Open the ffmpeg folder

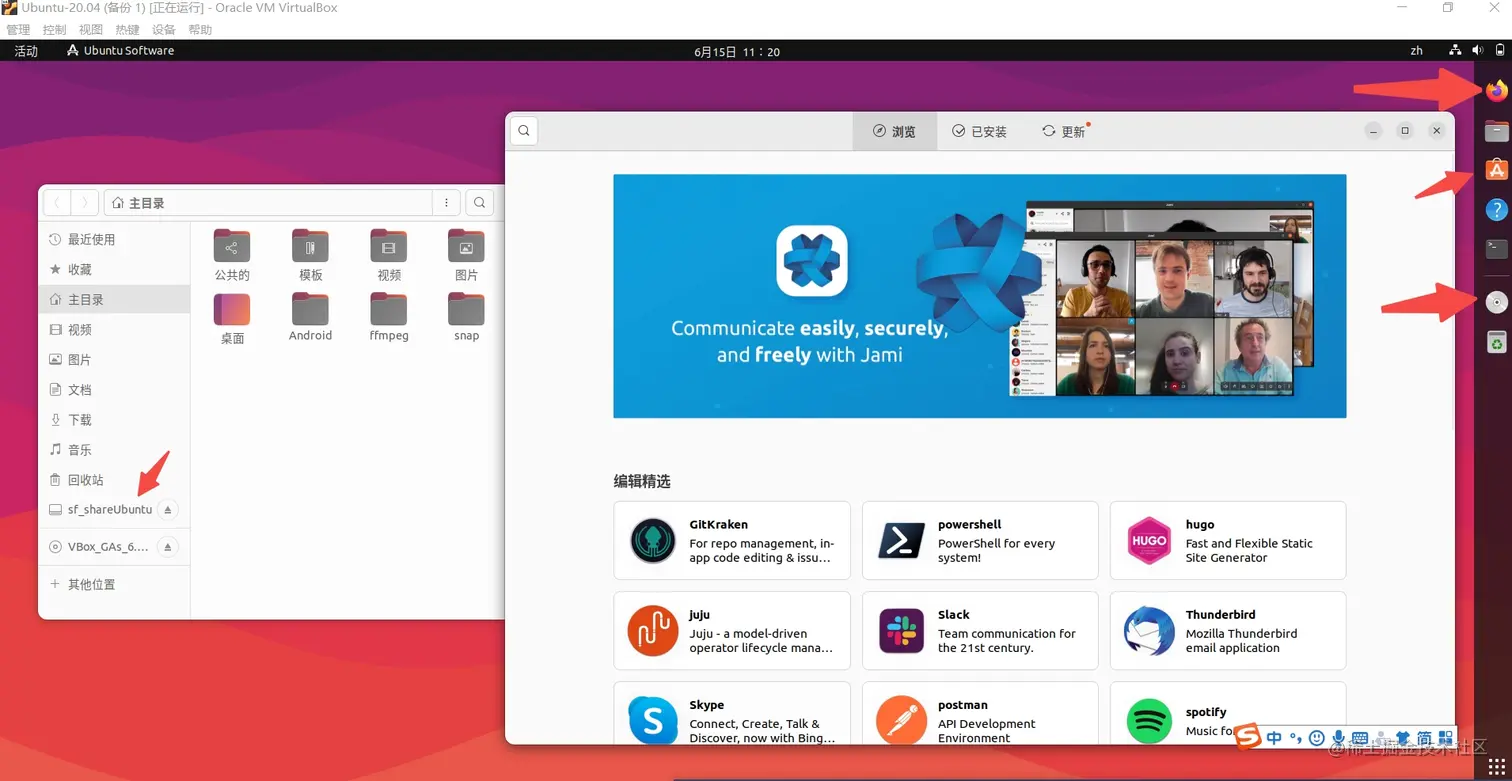pyautogui.click(x=388, y=318)
